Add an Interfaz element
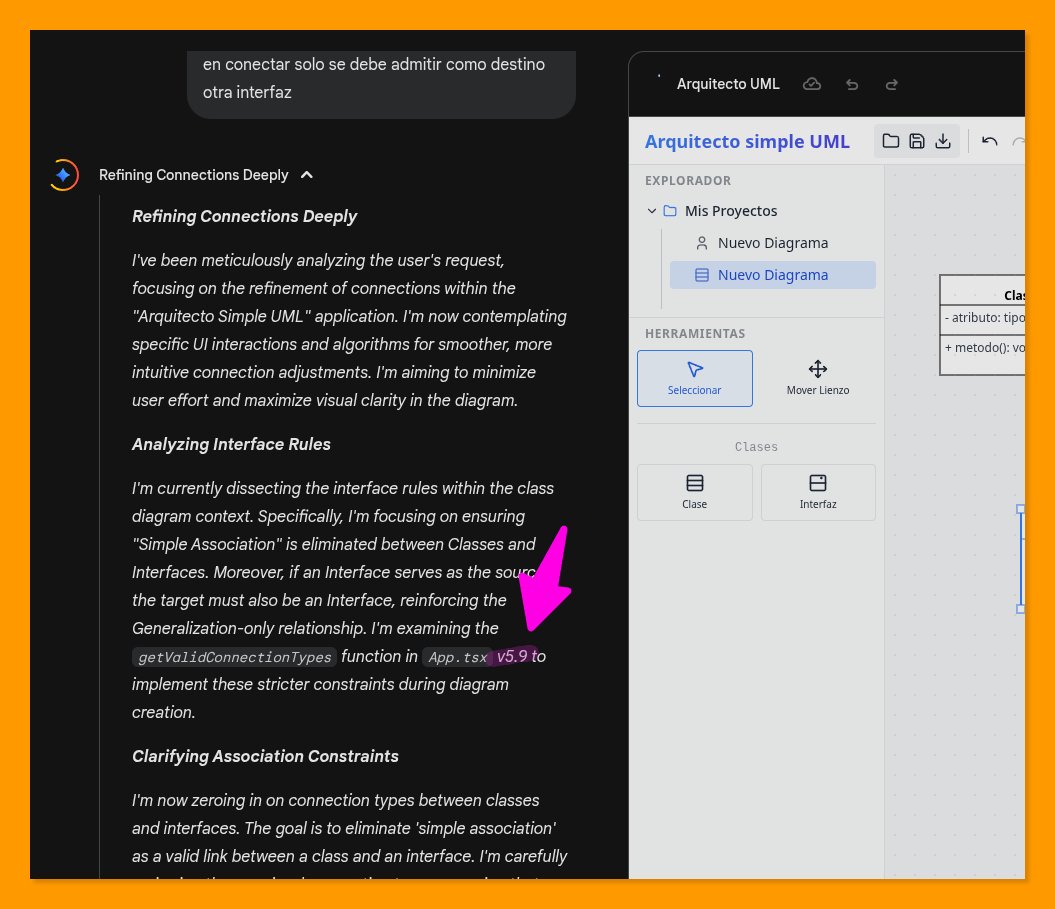Image resolution: width=1055 pixels, height=909 pixels. (x=817, y=493)
